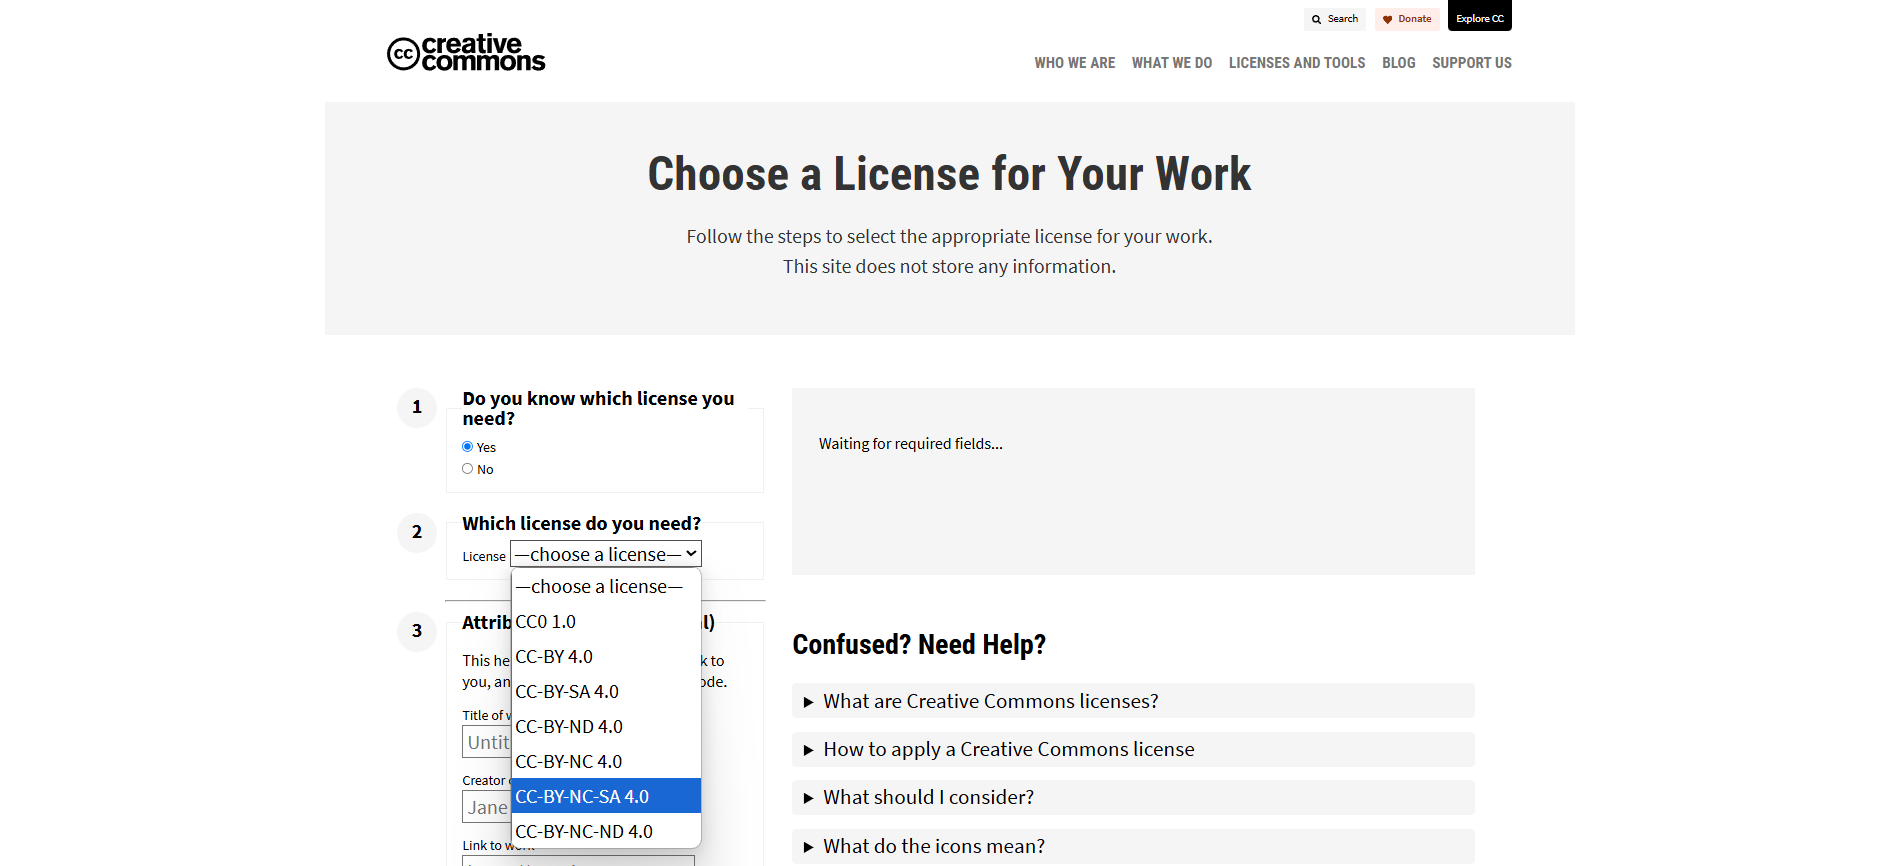This screenshot has width=1896, height=866.
Task: Click the Title of work input field
Action: pyautogui.click(x=487, y=742)
